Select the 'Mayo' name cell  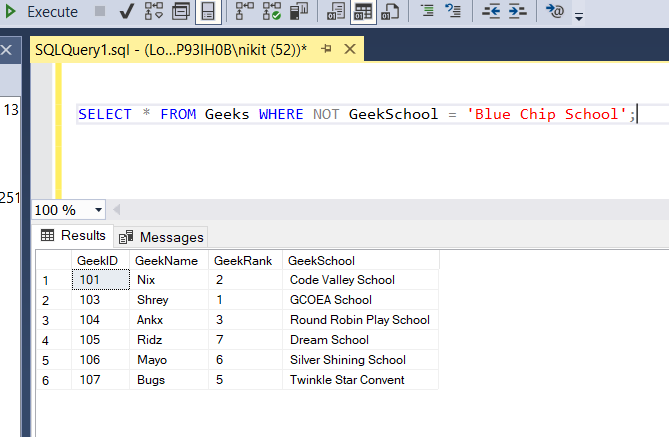pos(169,360)
